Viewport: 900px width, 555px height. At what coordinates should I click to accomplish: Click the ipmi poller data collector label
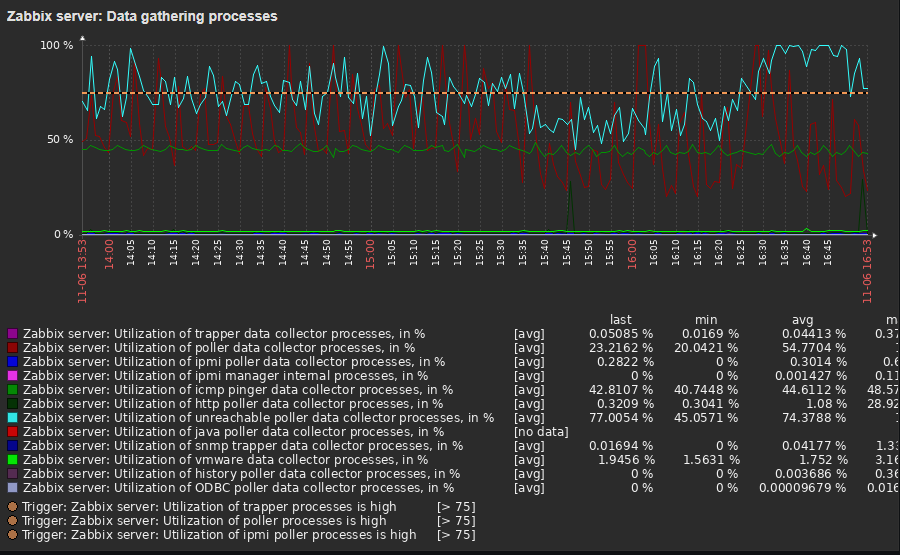tap(234, 362)
